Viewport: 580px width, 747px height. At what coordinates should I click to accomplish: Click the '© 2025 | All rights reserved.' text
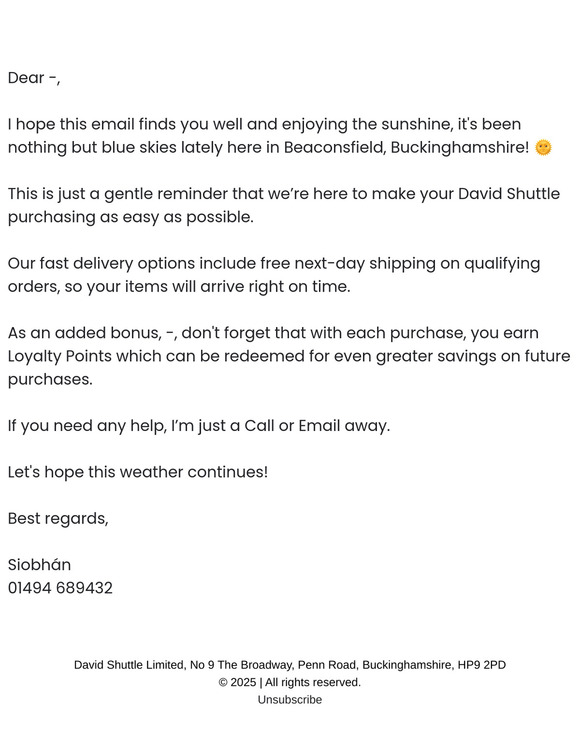point(290,682)
